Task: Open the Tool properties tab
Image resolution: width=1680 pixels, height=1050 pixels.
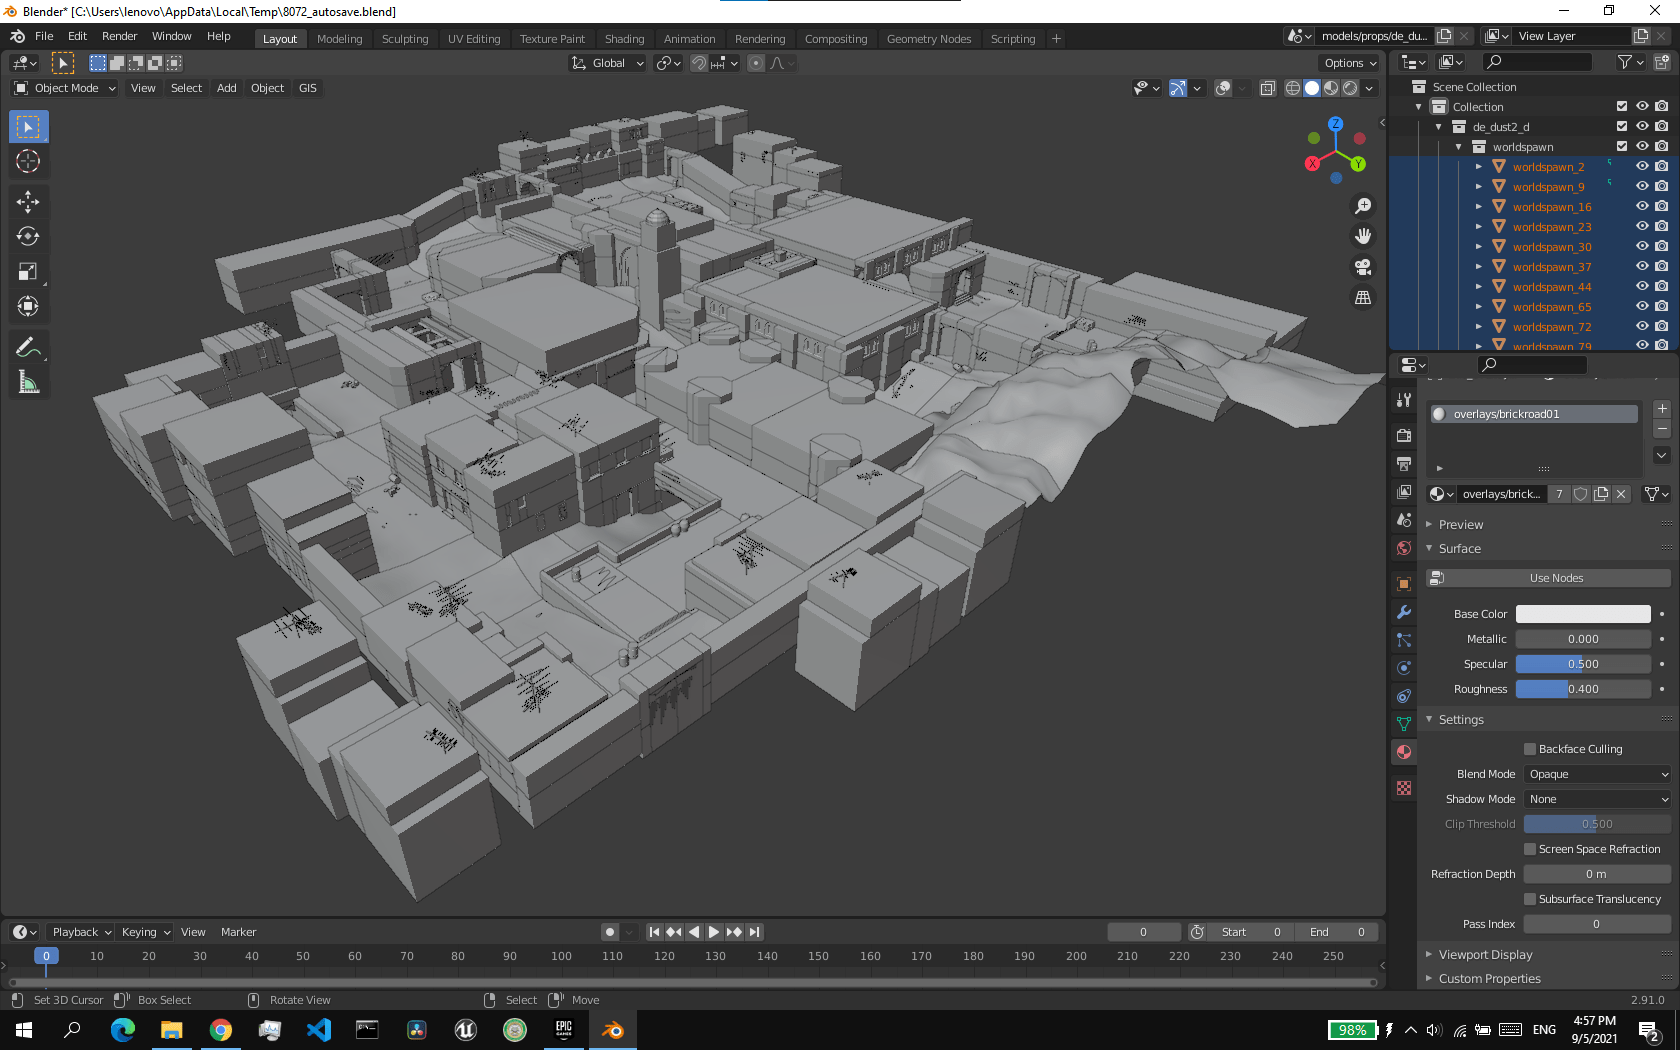Action: [x=1404, y=400]
